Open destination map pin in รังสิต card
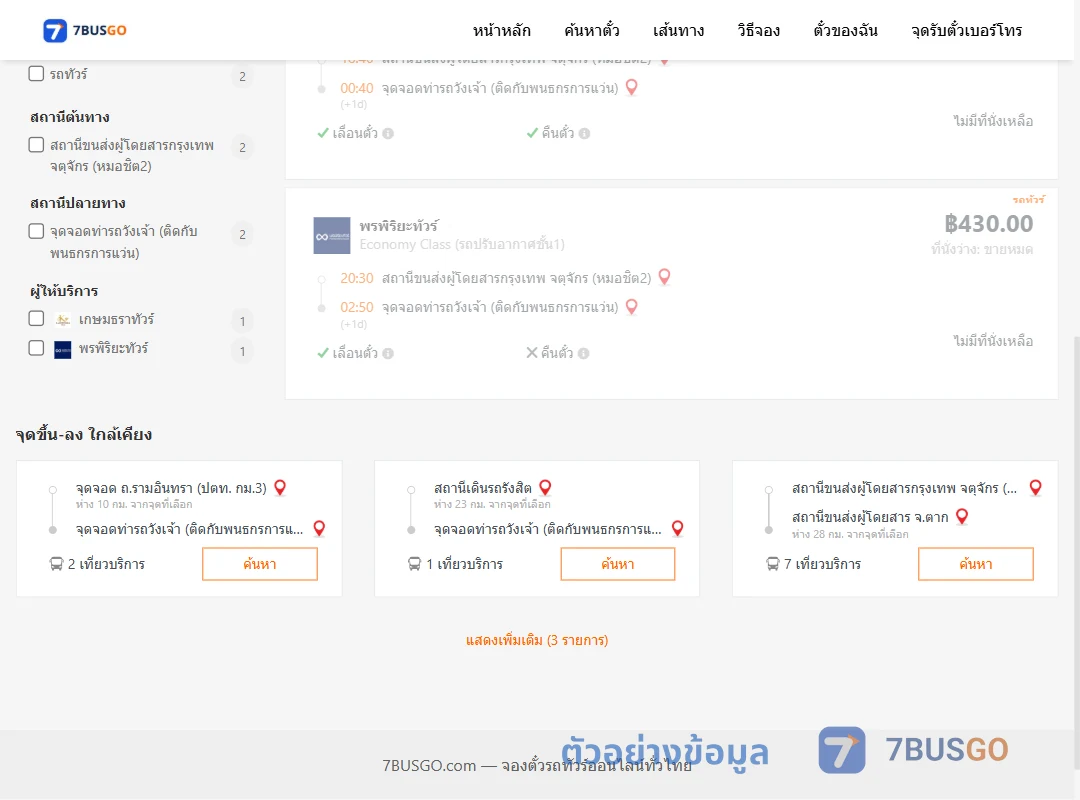The image size is (1080, 800). pos(677,529)
